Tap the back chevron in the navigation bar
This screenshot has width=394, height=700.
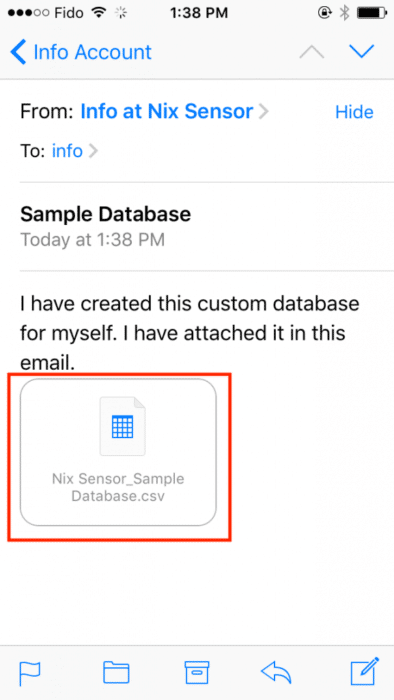pyautogui.click(x=18, y=52)
